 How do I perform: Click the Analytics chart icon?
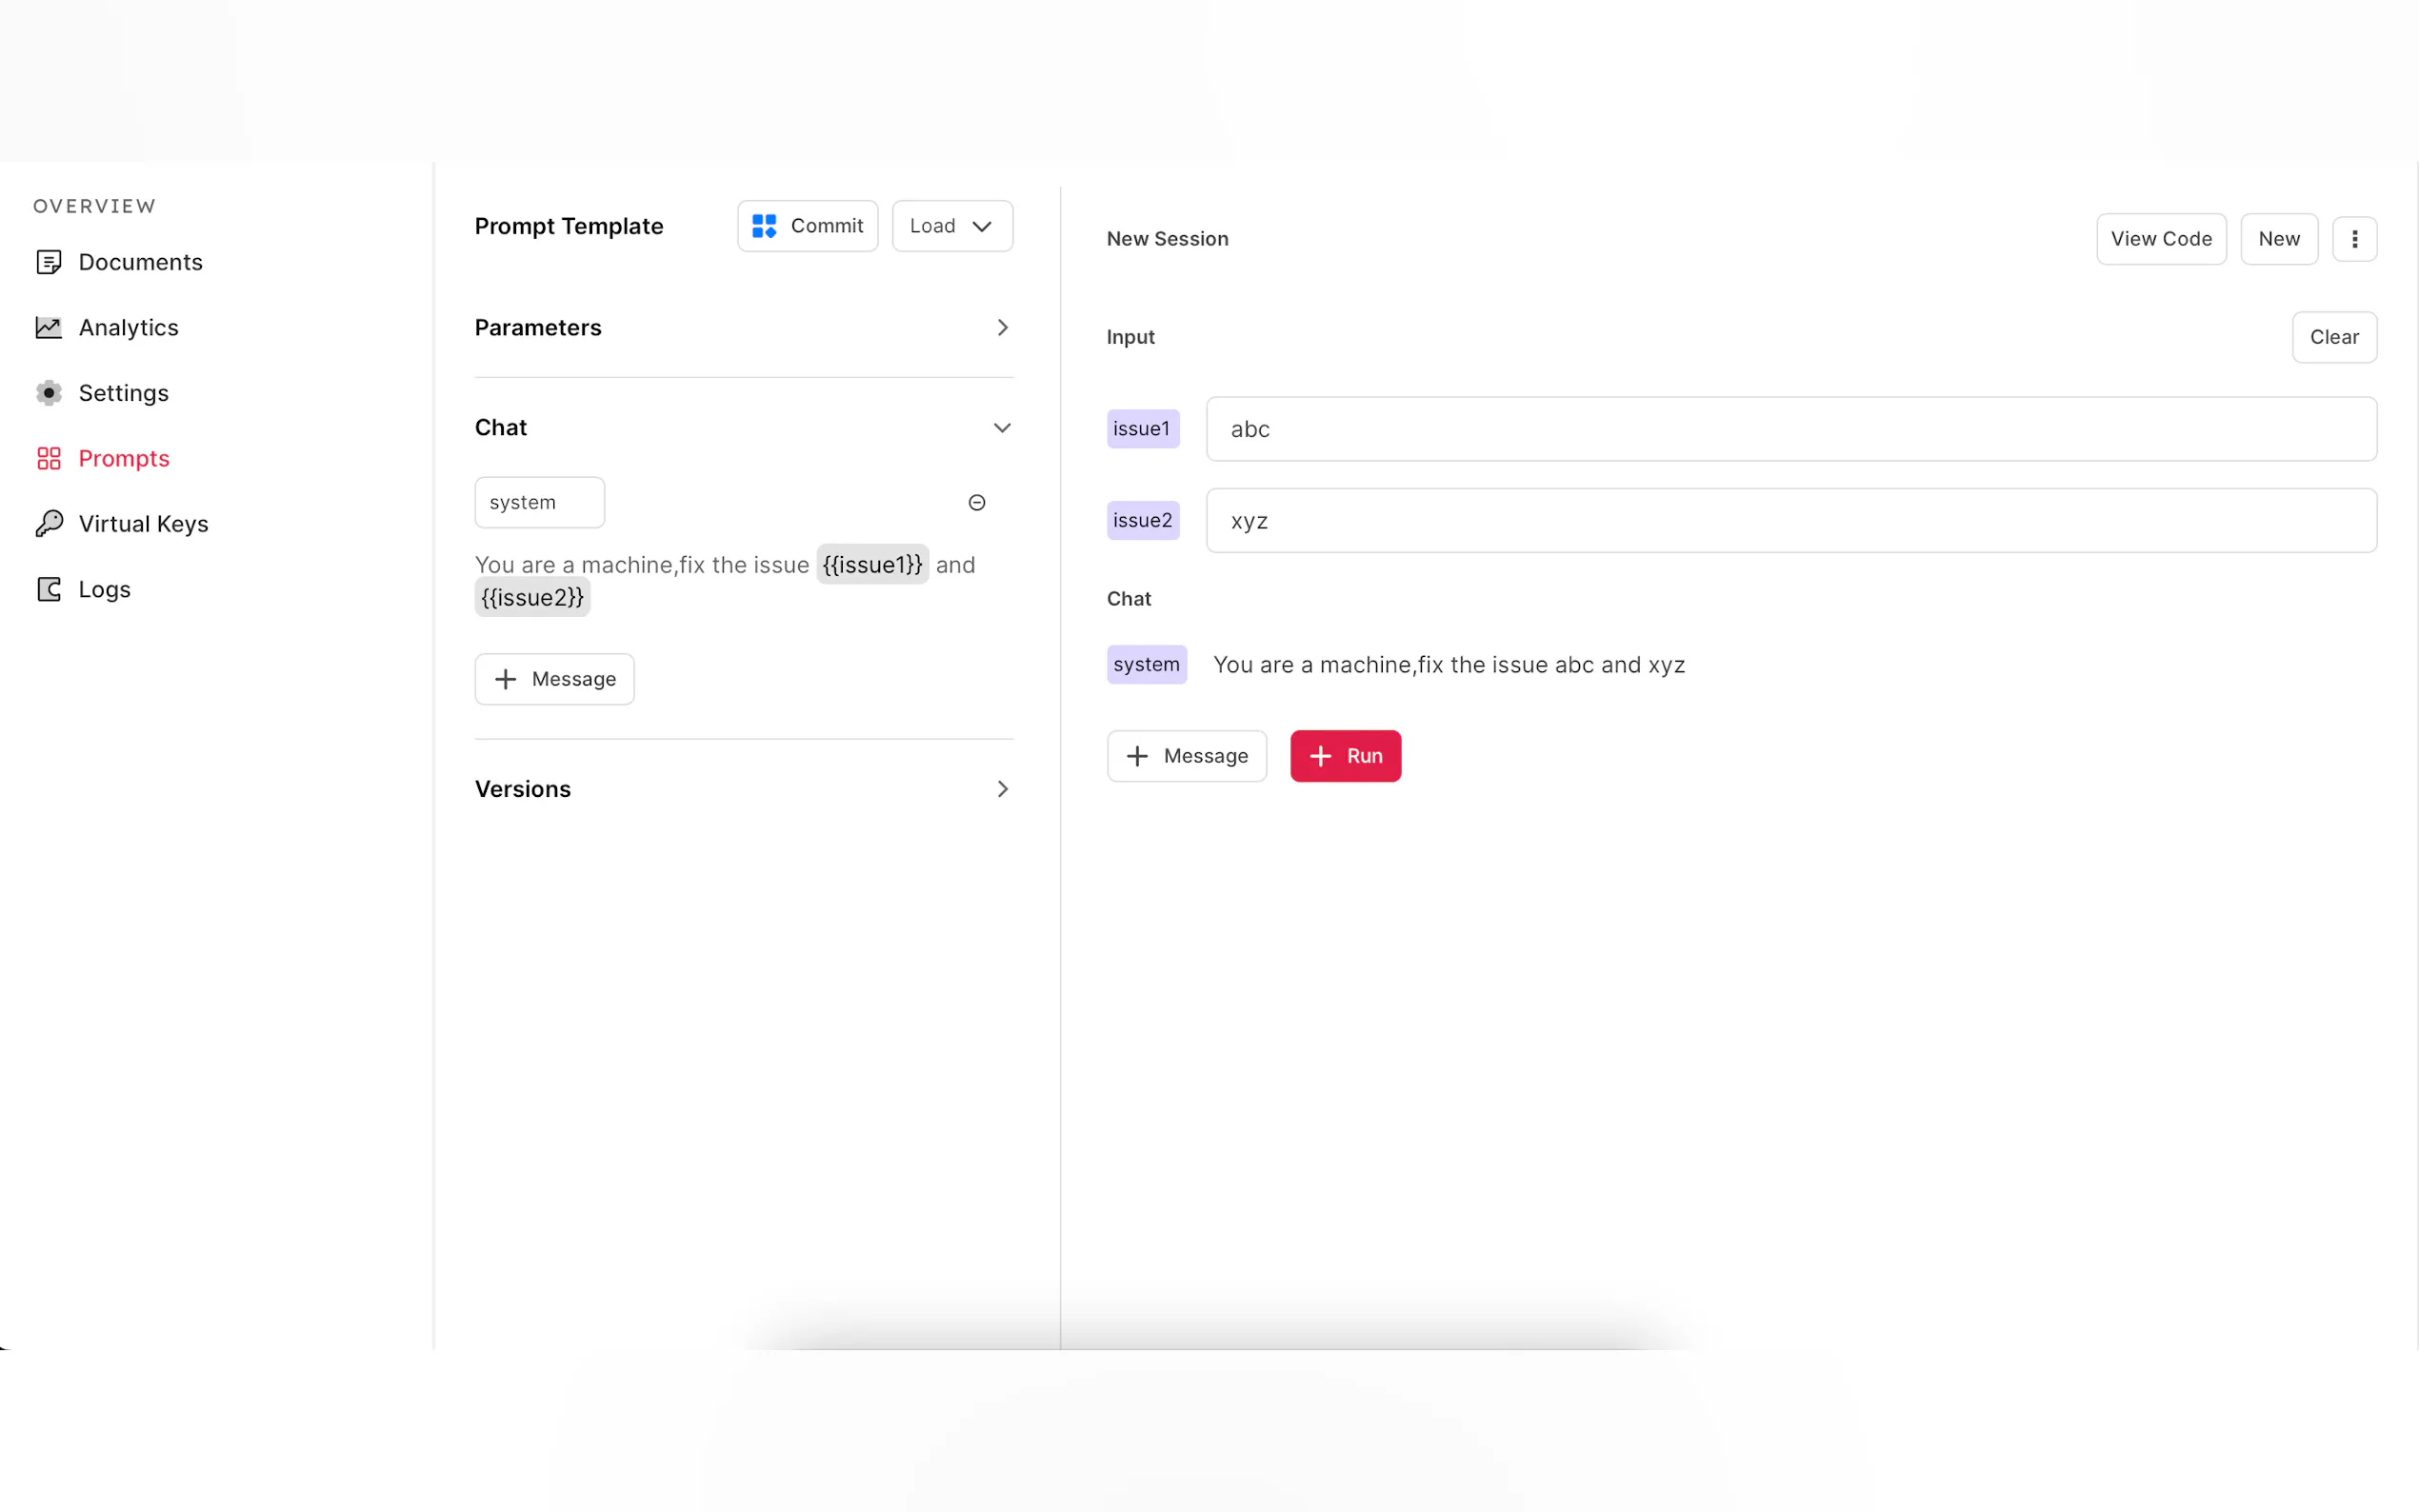(48, 327)
